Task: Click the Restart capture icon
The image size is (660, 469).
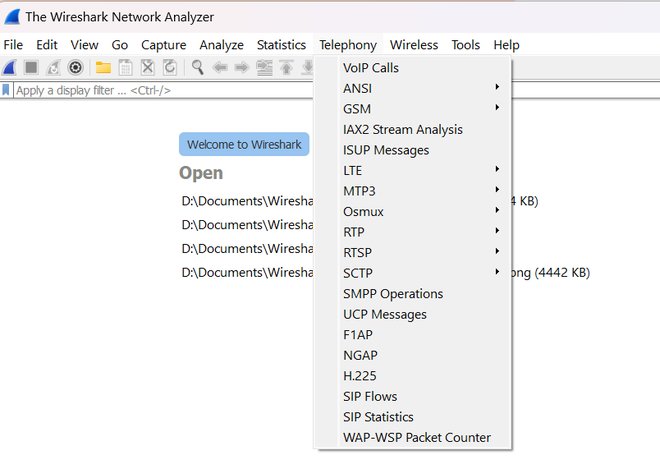Action: (53, 67)
